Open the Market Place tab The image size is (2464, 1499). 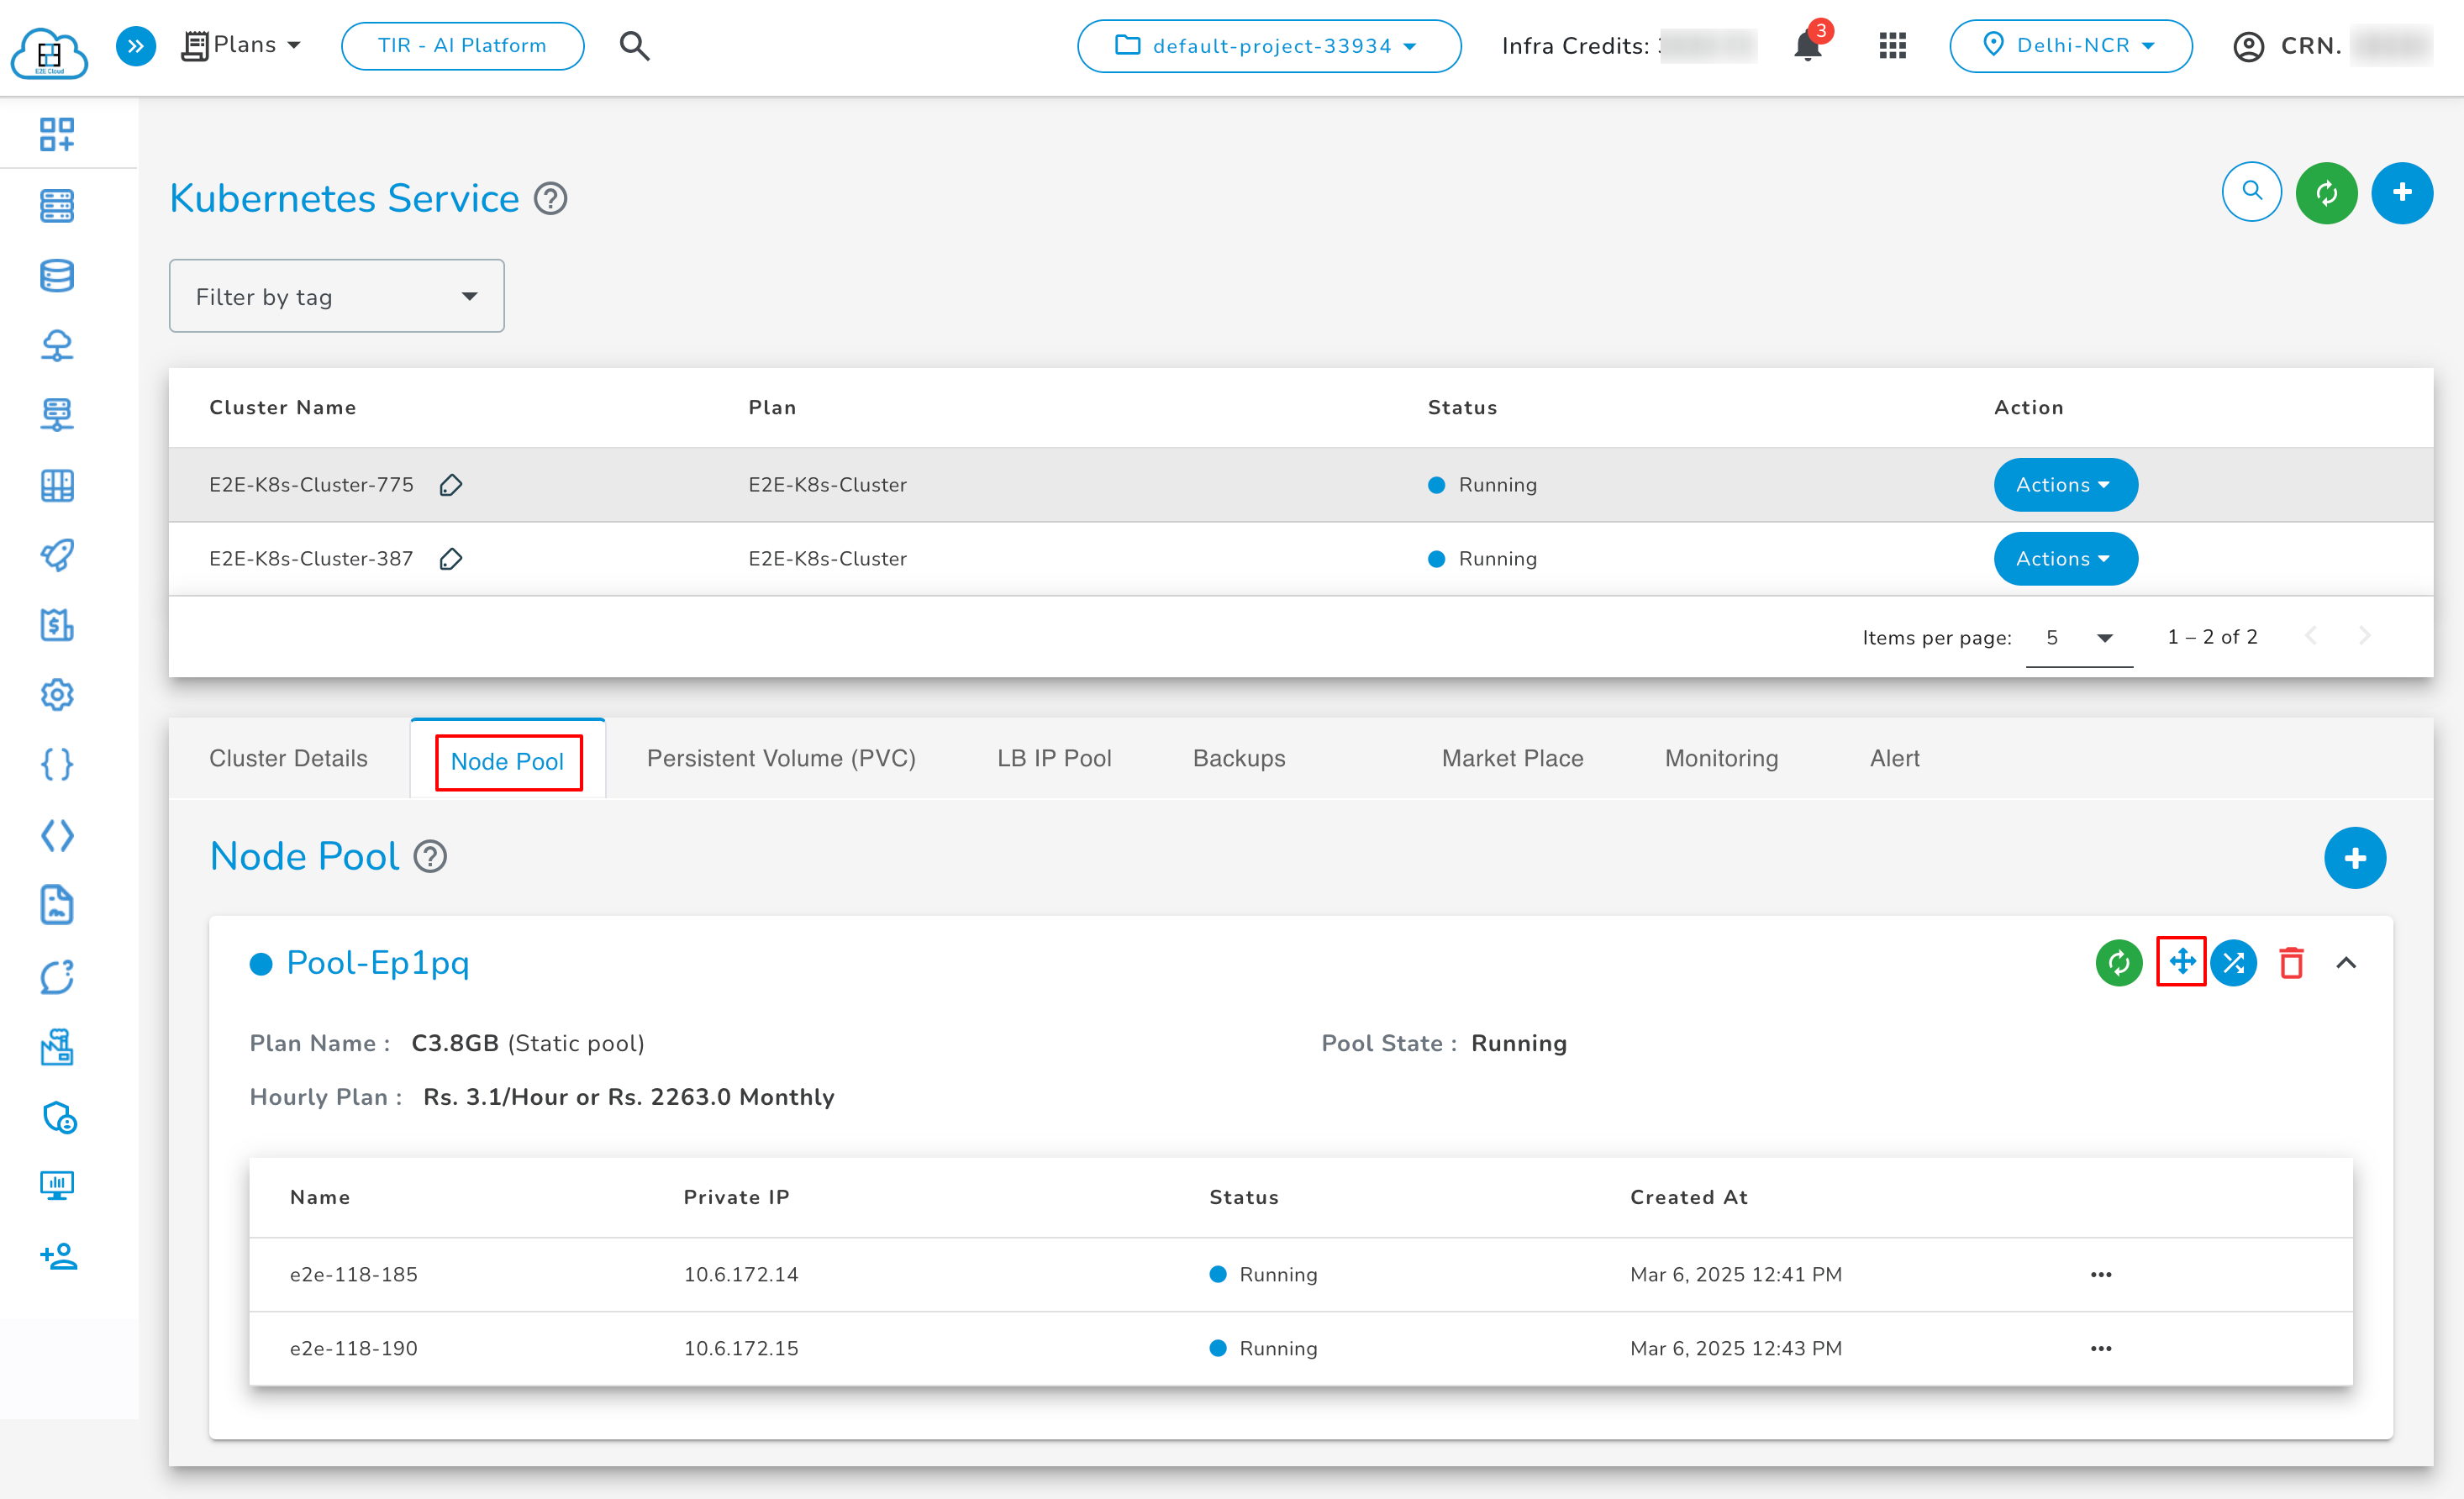1512,758
